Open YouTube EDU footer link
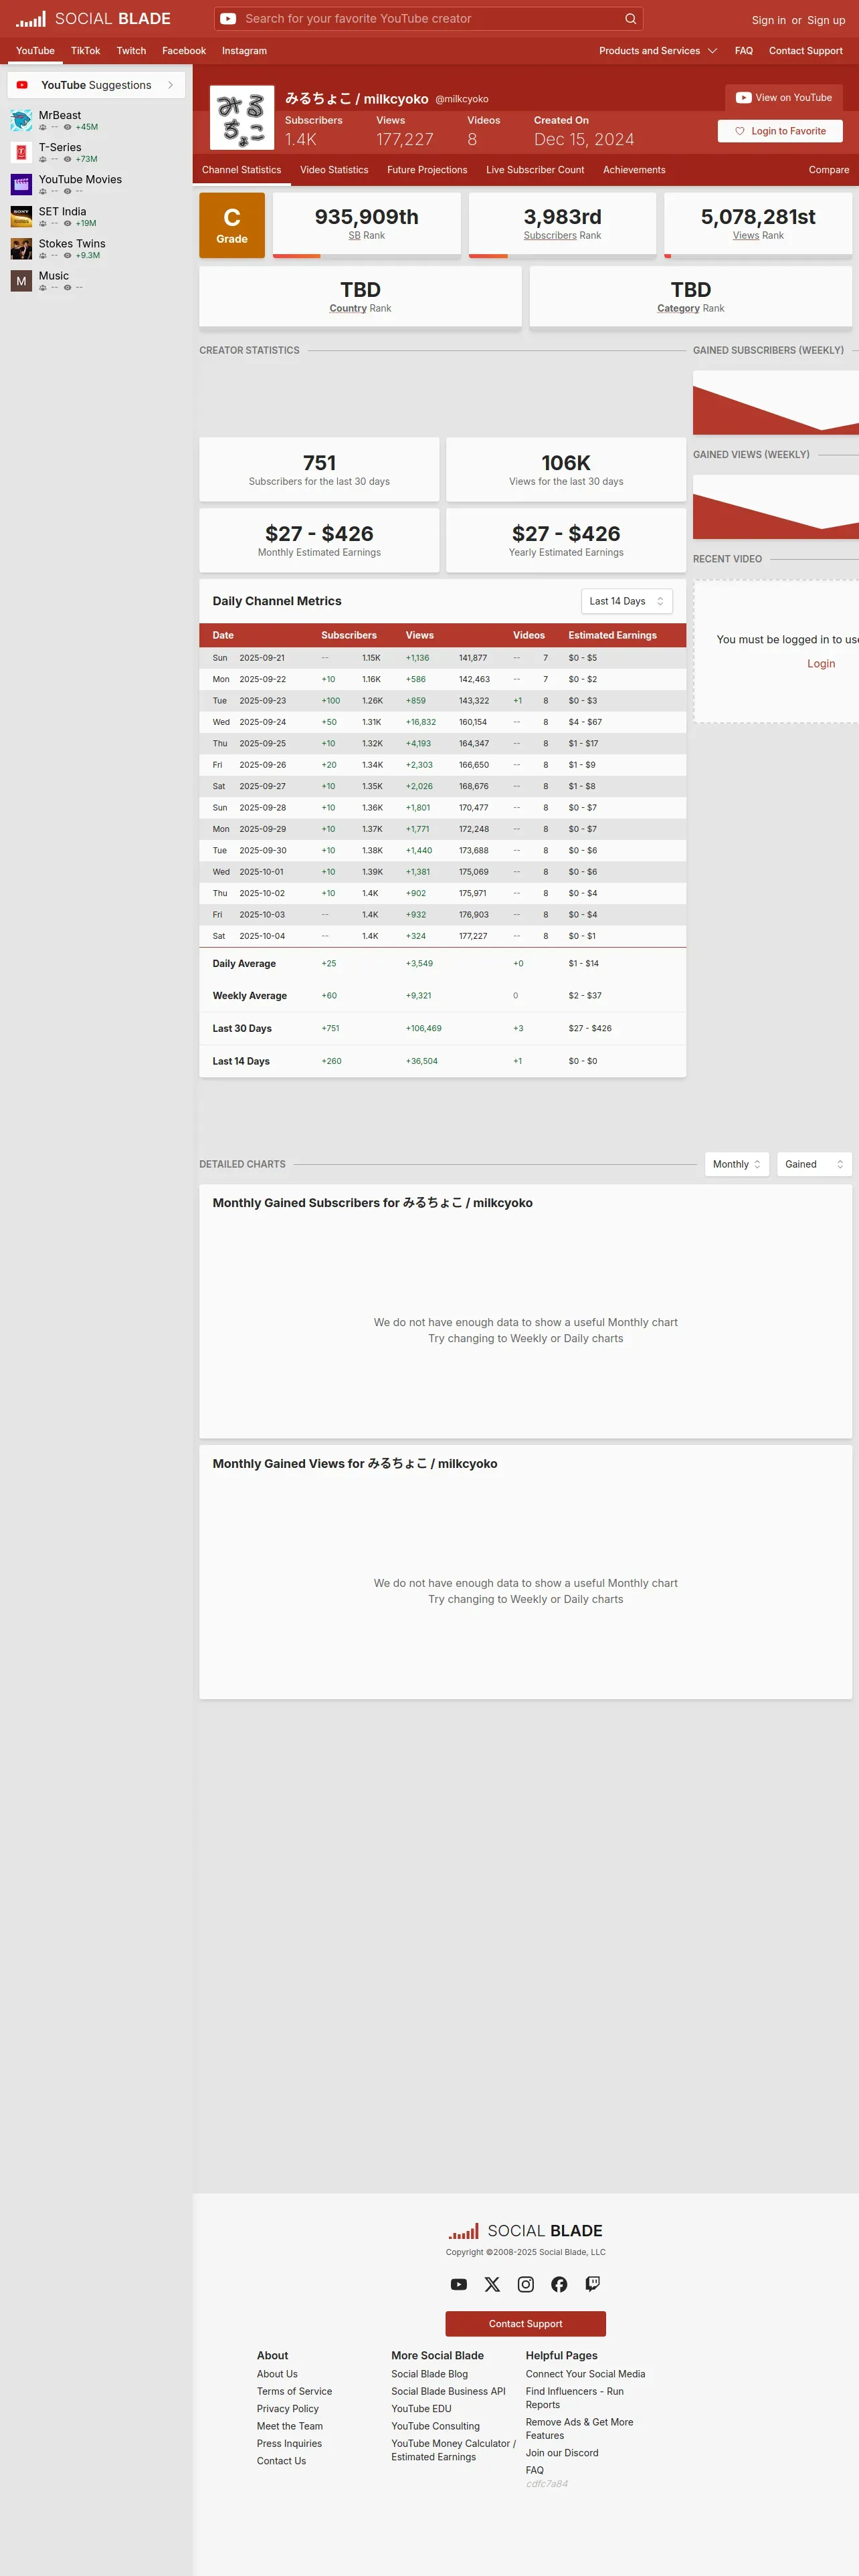The width and height of the screenshot is (859, 2576). point(421,2409)
